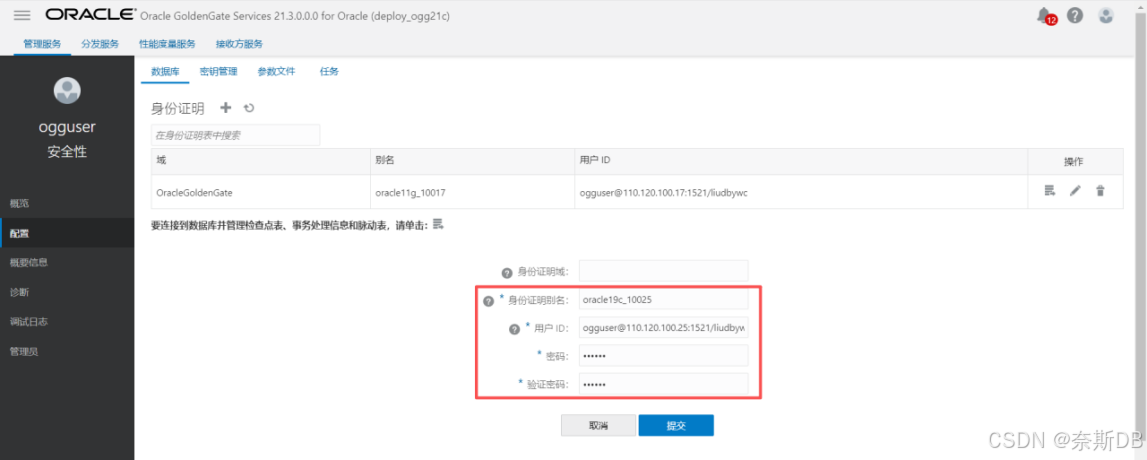Focus the 身份证明域 input field
This screenshot has width=1147, height=460.
point(663,271)
